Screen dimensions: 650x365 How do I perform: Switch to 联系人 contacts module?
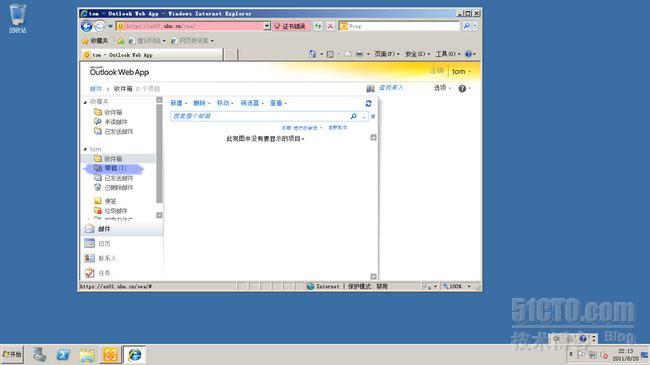point(122,258)
